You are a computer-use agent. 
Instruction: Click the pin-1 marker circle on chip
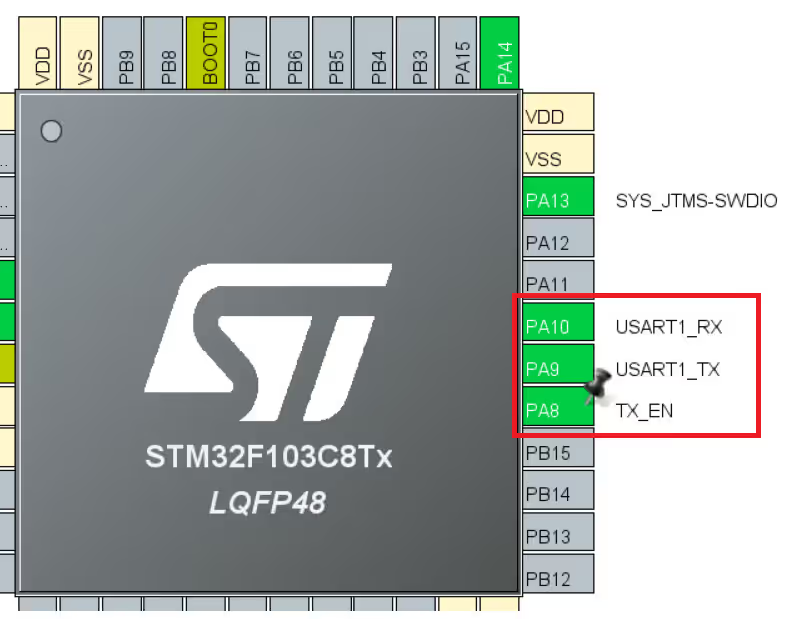pyautogui.click(x=51, y=131)
